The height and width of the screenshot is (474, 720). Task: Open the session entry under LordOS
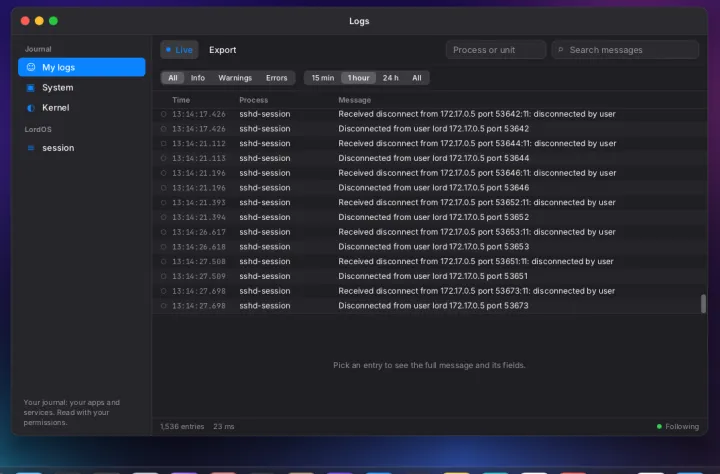82,148
